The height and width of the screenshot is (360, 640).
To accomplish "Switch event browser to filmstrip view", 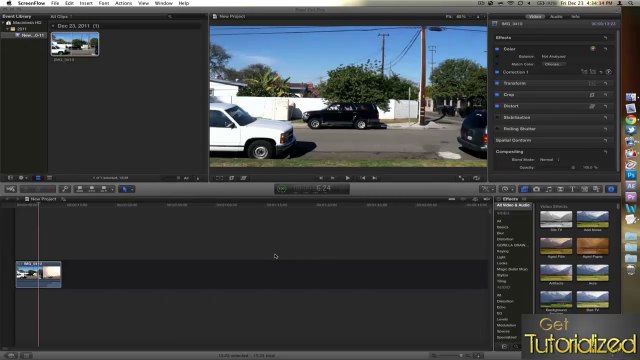I will point(38,178).
